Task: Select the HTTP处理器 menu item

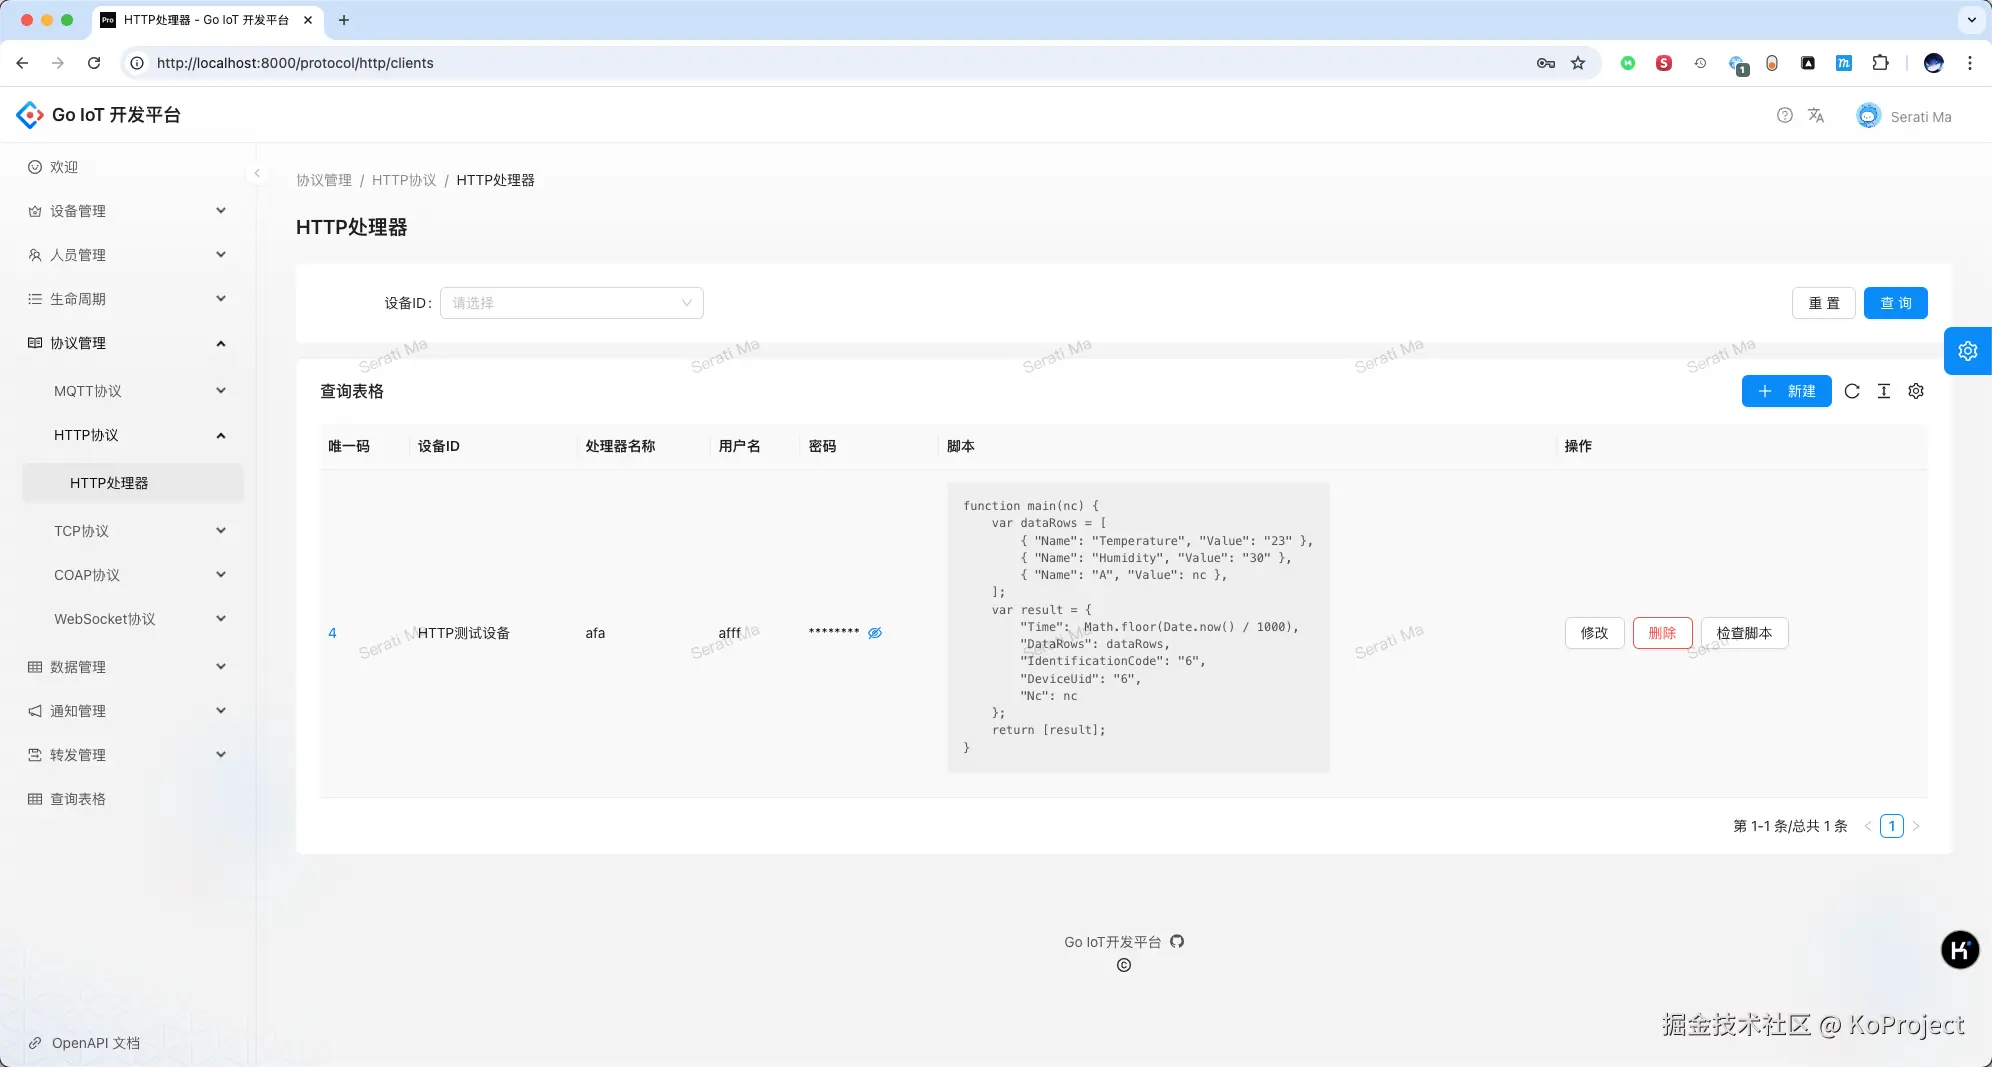Action: tap(132, 483)
